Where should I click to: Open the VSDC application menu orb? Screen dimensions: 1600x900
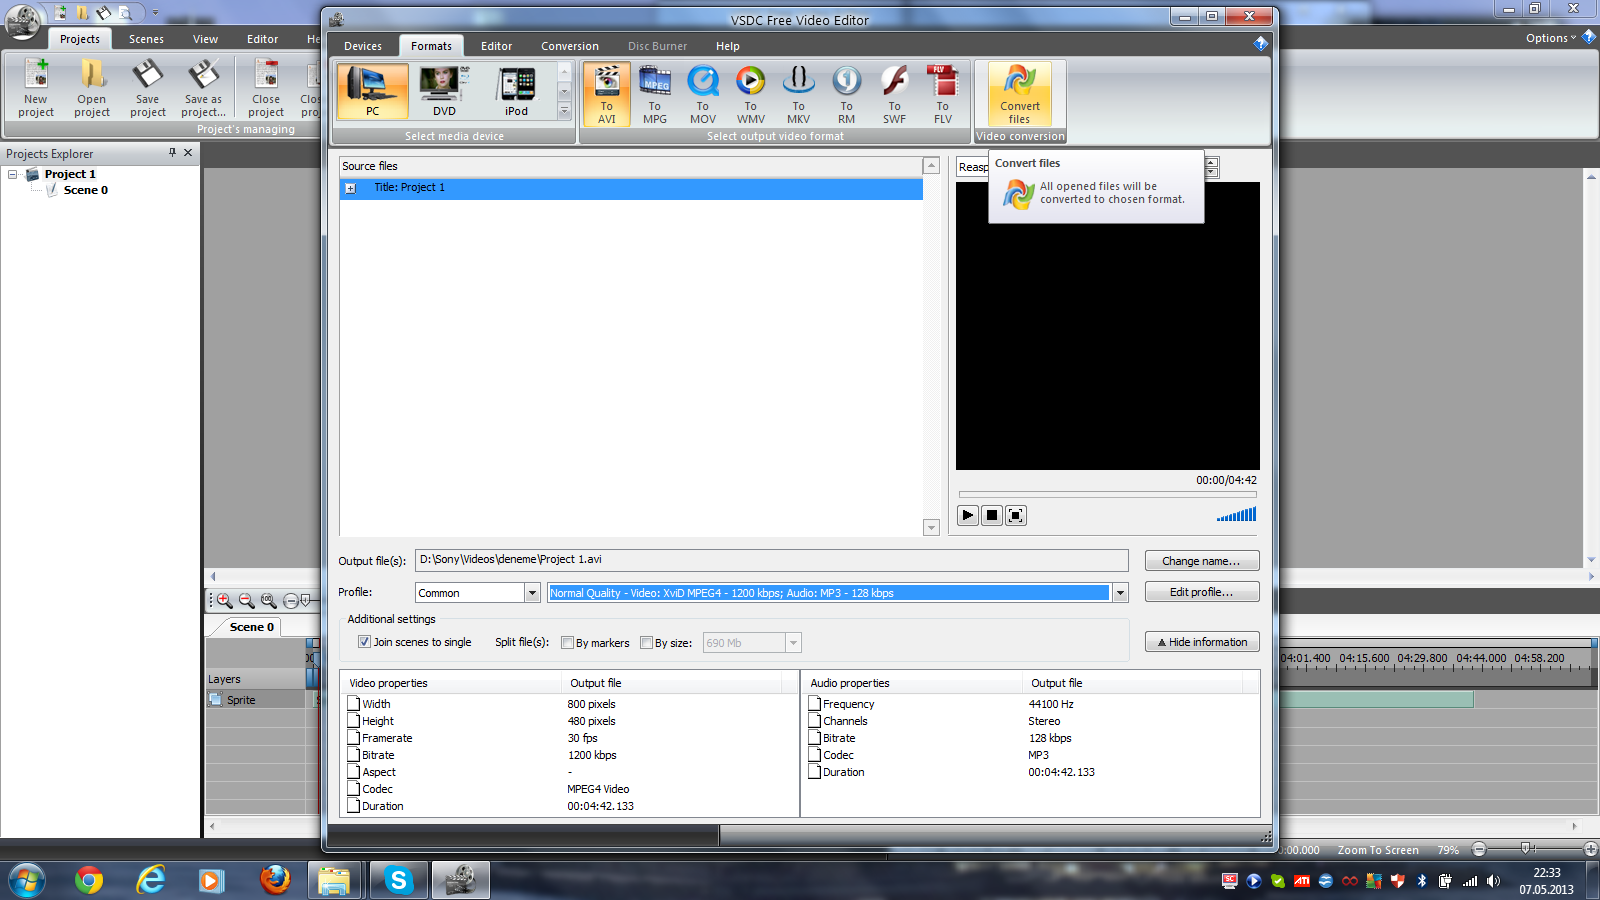23,21
